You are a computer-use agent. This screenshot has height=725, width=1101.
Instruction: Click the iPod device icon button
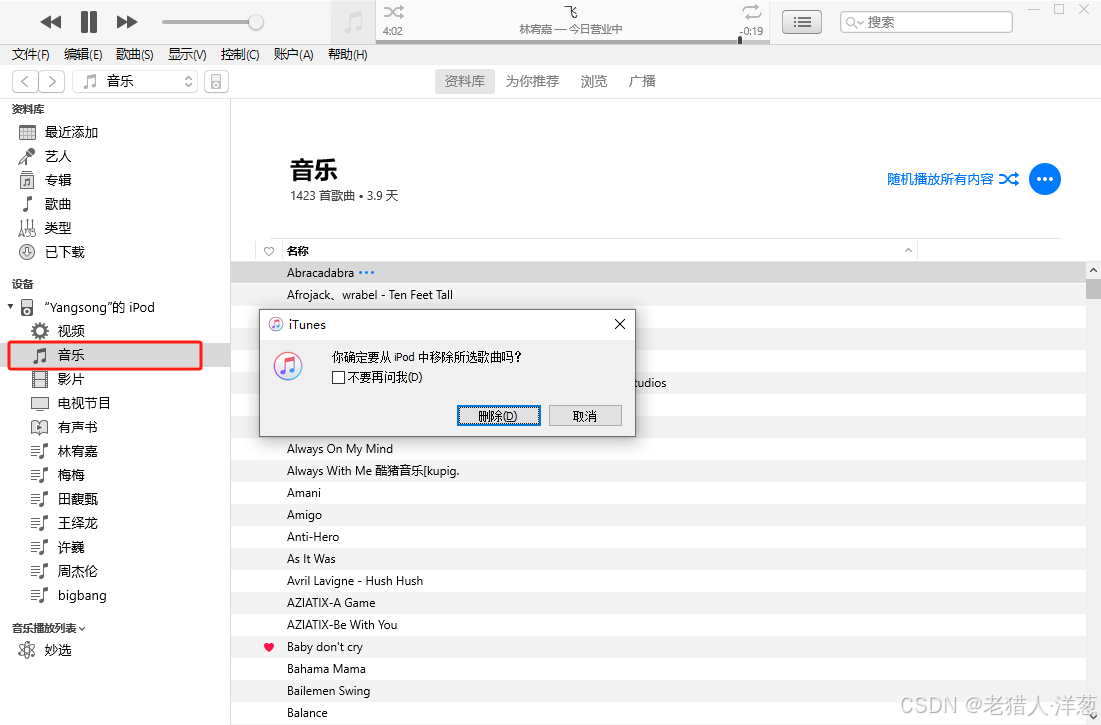[x=216, y=81]
